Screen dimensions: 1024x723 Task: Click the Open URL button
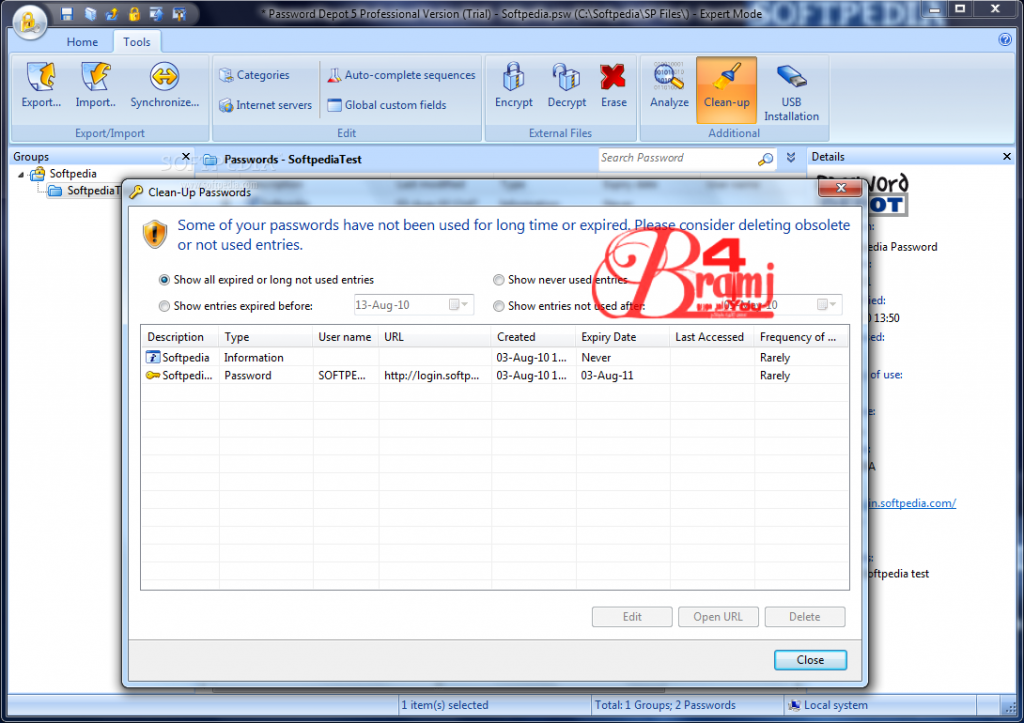(x=718, y=617)
